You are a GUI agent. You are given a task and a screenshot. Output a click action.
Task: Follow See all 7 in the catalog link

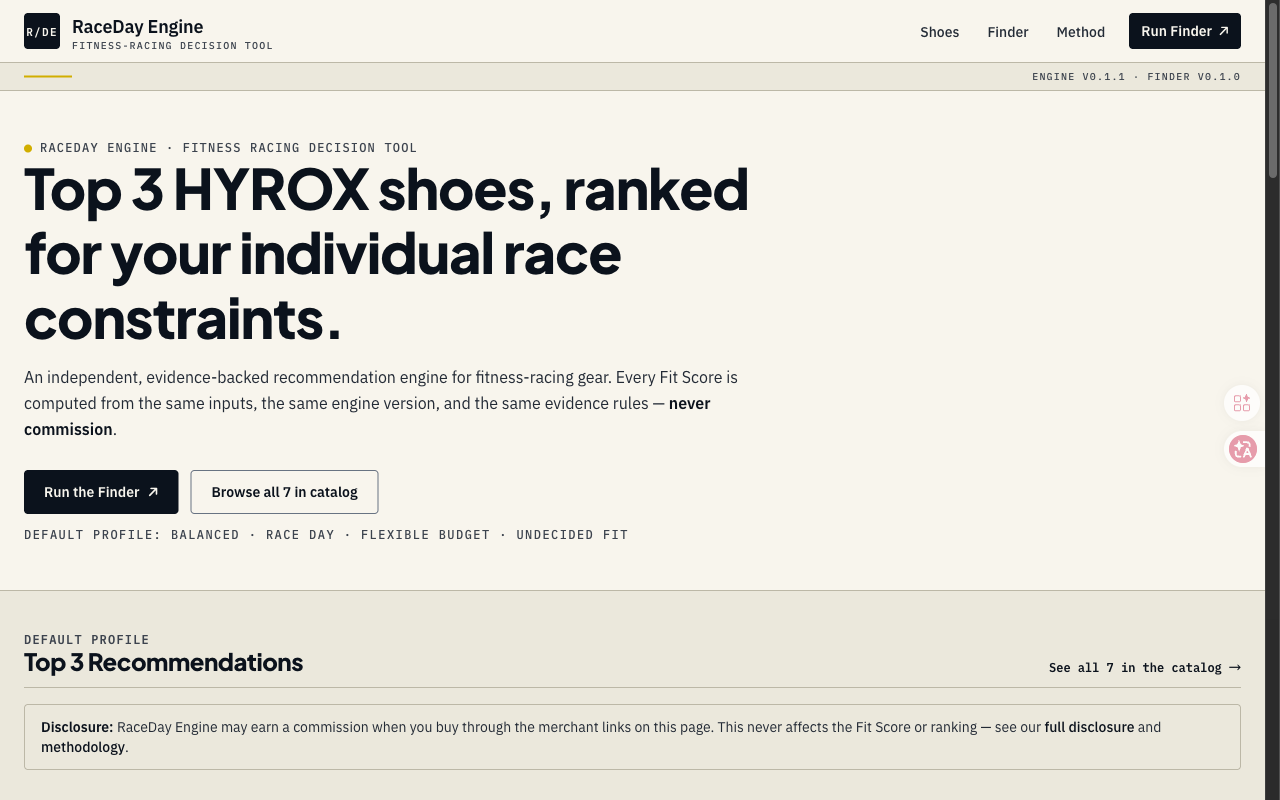click(1145, 667)
